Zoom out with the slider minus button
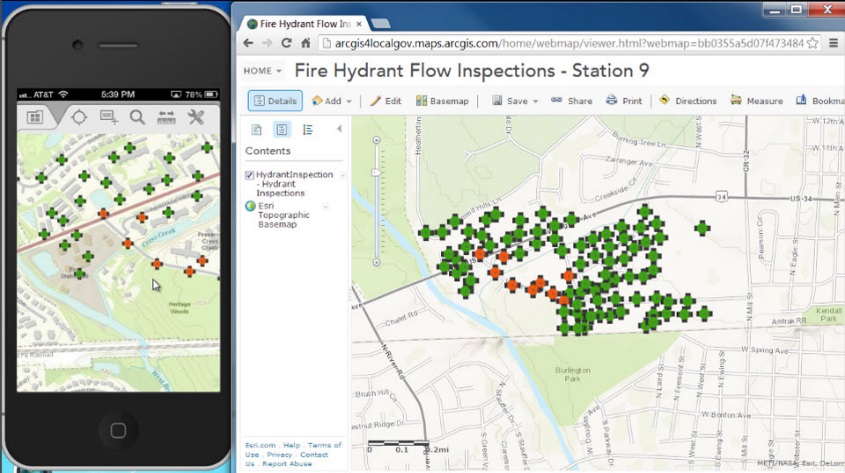The width and height of the screenshot is (845, 473). [x=377, y=262]
